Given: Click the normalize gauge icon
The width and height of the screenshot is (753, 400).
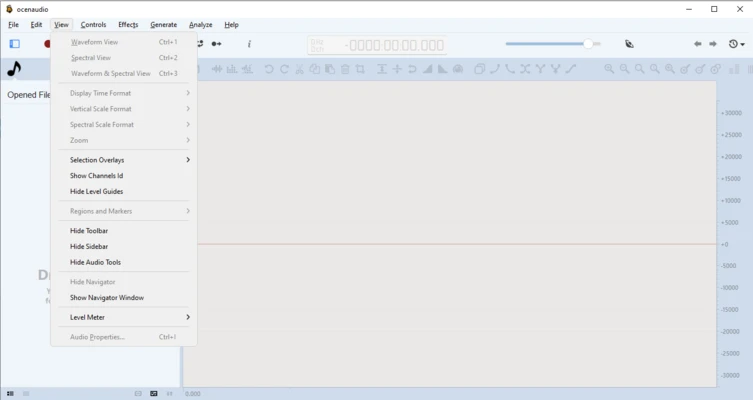Looking at the screenshot, I should point(458,69).
